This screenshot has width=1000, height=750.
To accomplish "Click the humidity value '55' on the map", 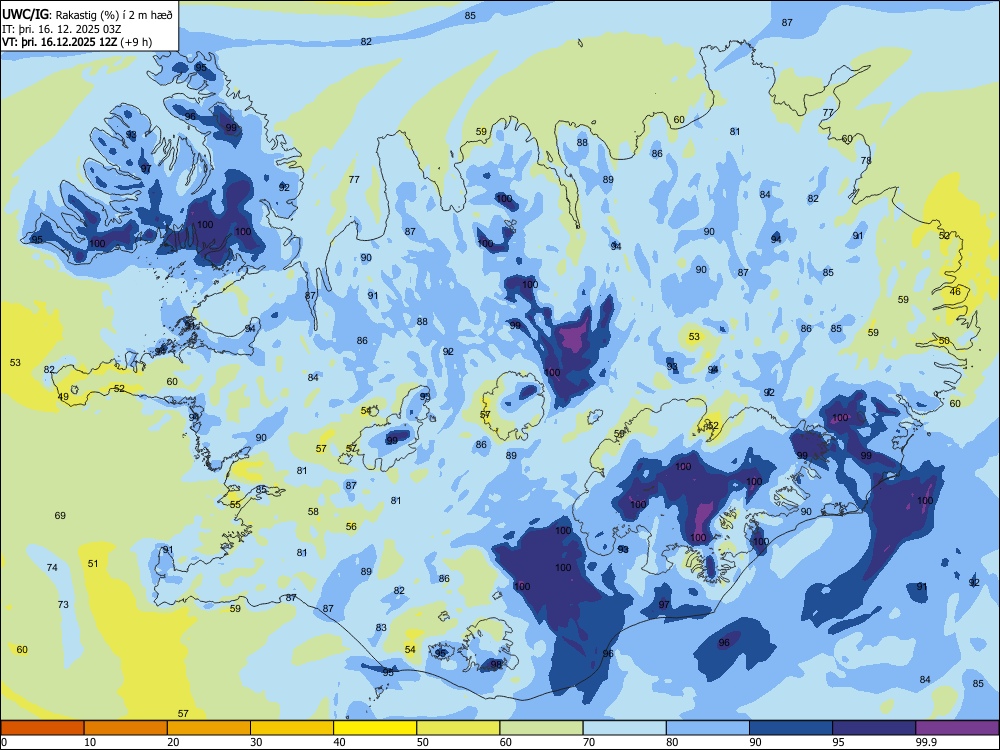I will pyautogui.click(x=235, y=504).
